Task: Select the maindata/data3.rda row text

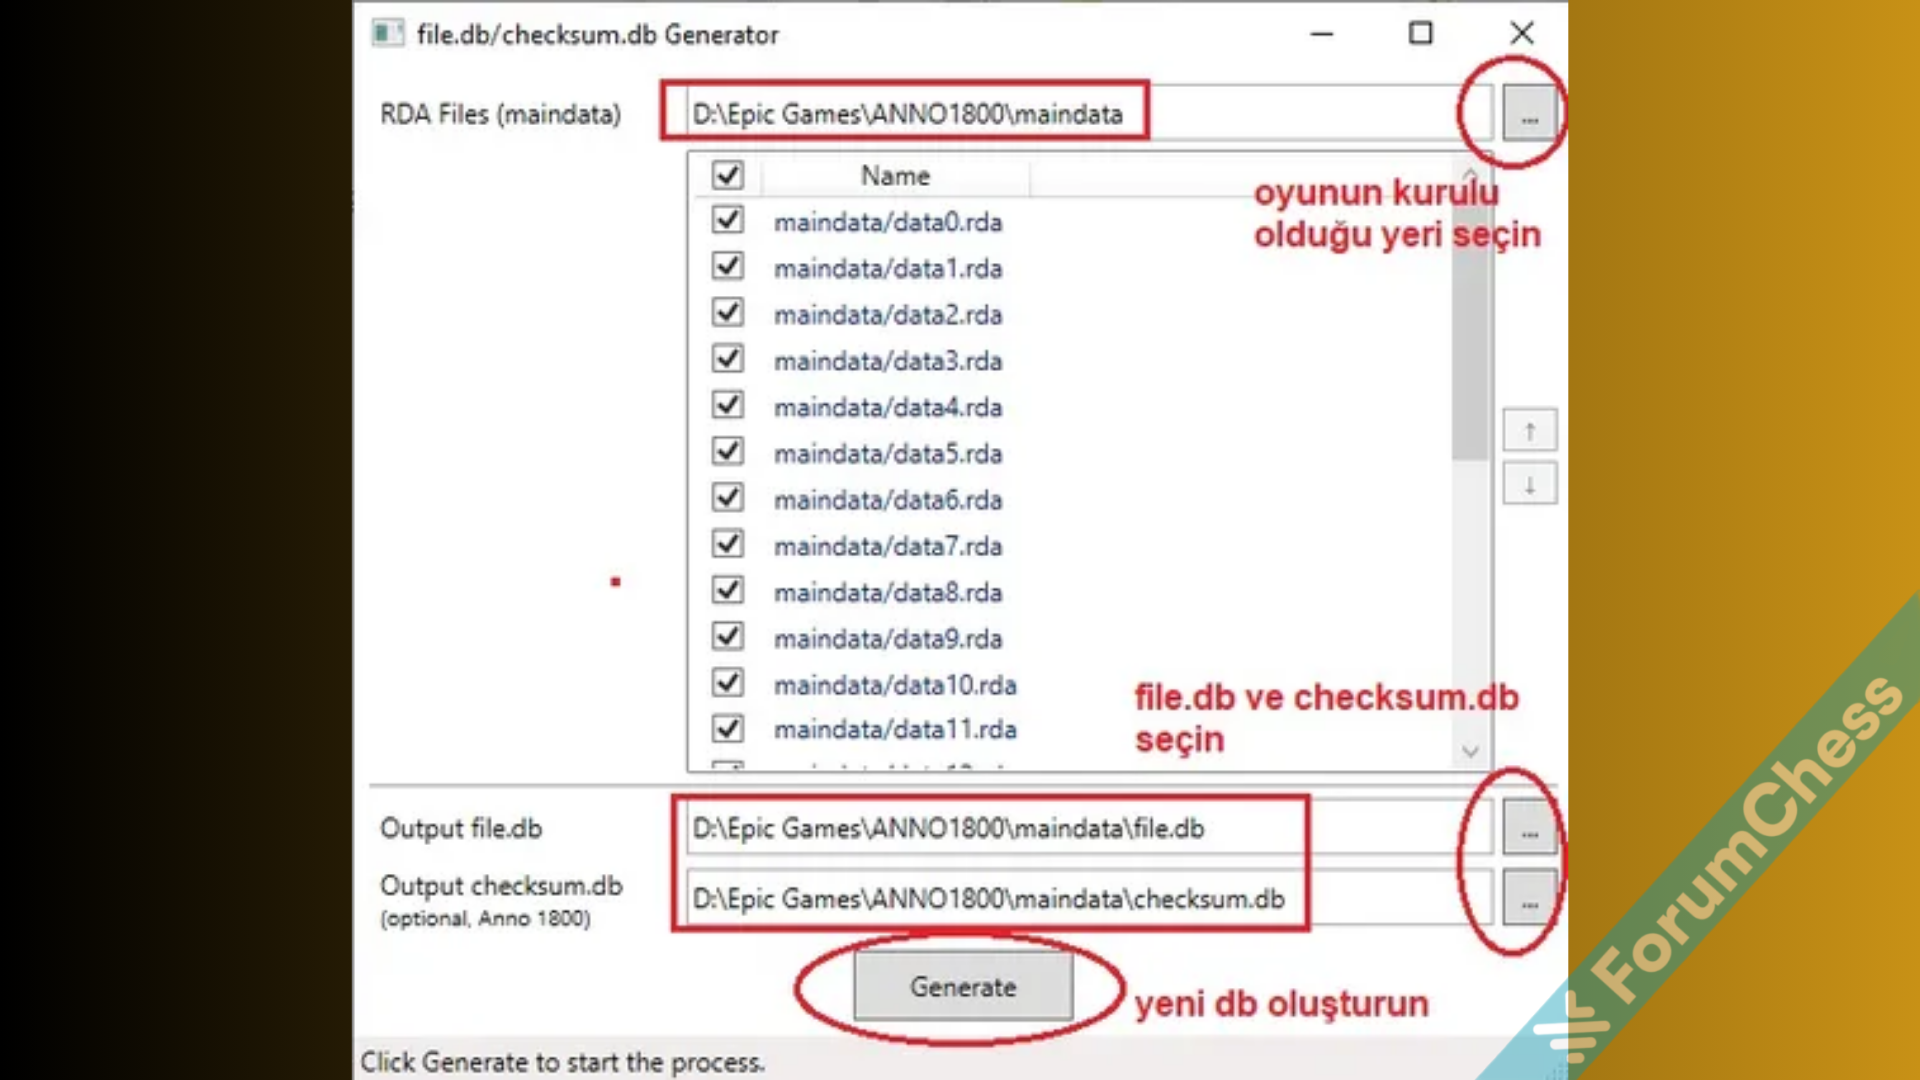Action: tap(888, 361)
